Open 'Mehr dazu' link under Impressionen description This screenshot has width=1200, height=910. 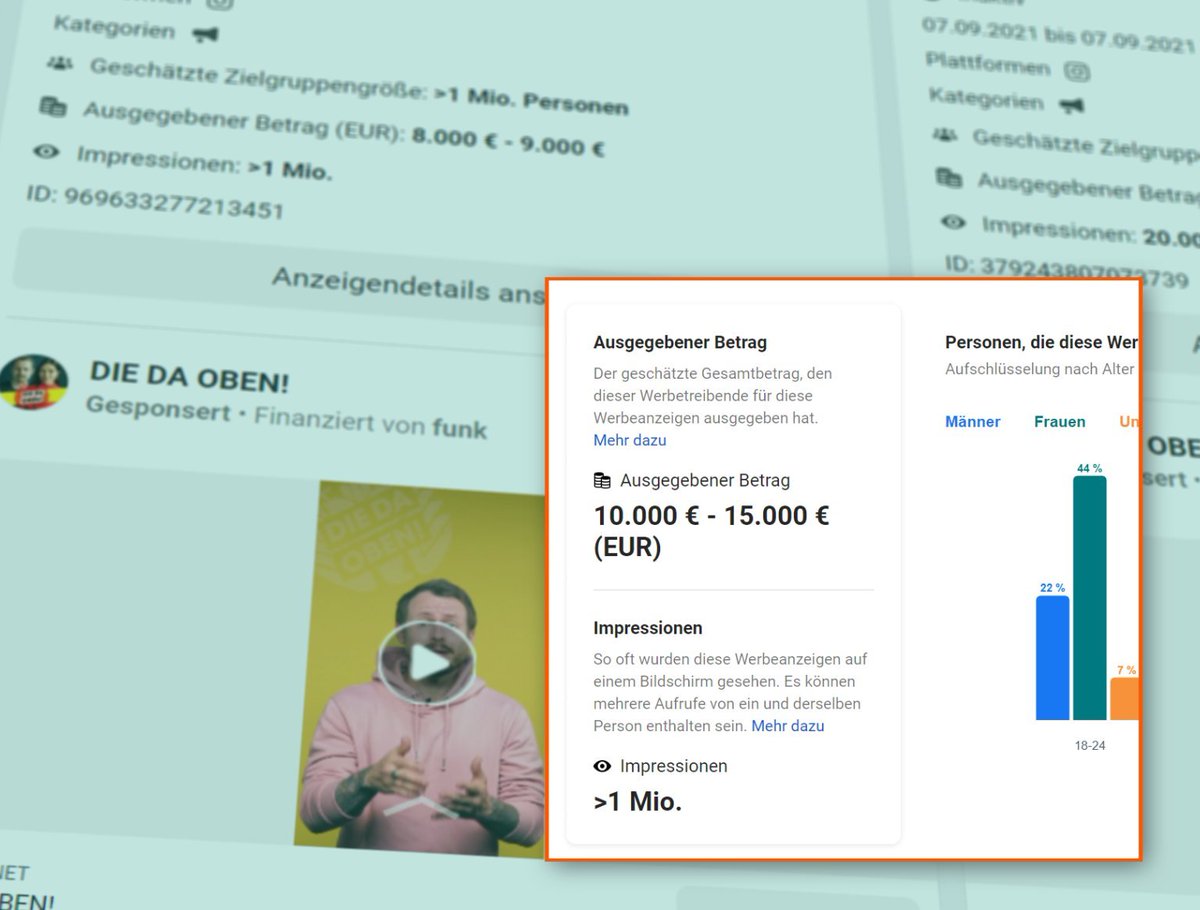click(788, 726)
